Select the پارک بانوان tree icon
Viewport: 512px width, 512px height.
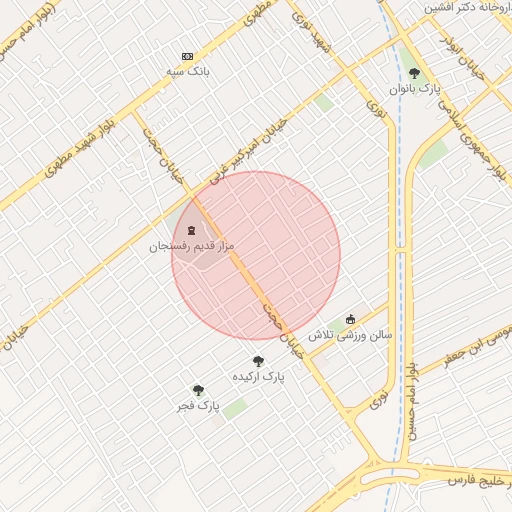(414, 73)
